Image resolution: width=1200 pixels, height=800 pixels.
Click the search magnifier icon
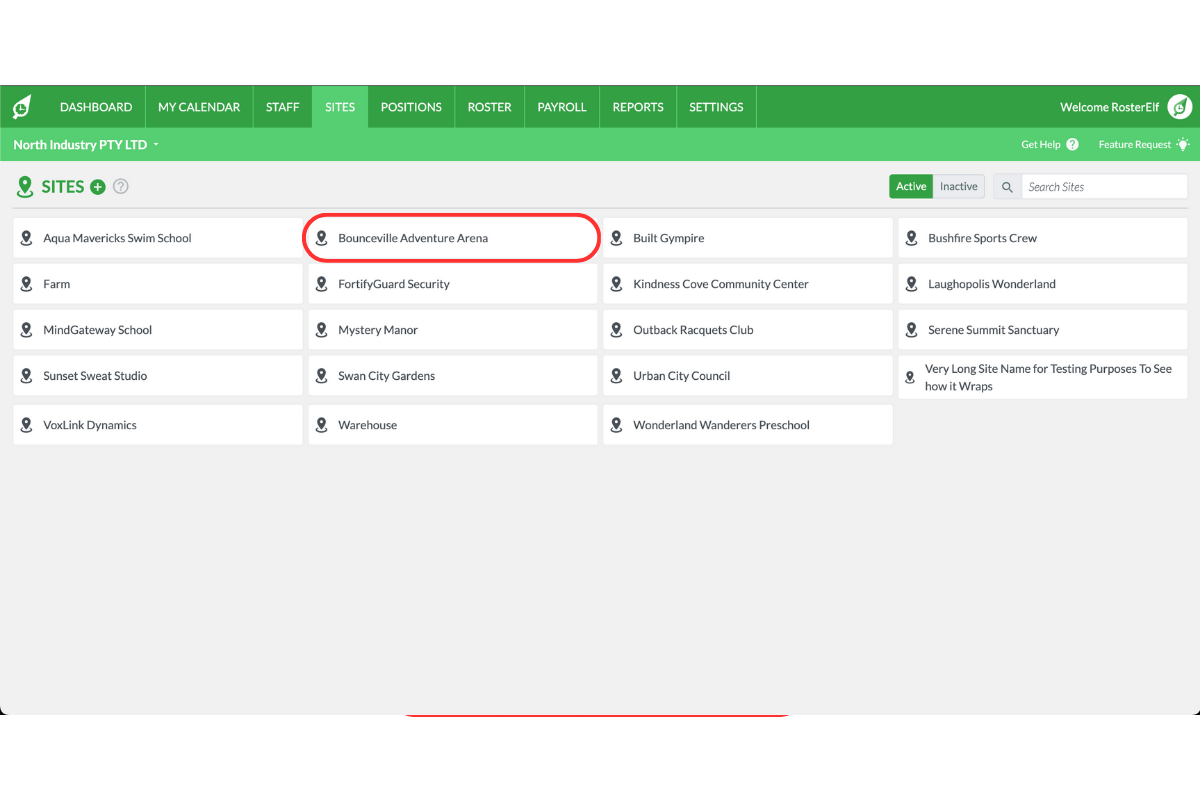[x=1007, y=187]
